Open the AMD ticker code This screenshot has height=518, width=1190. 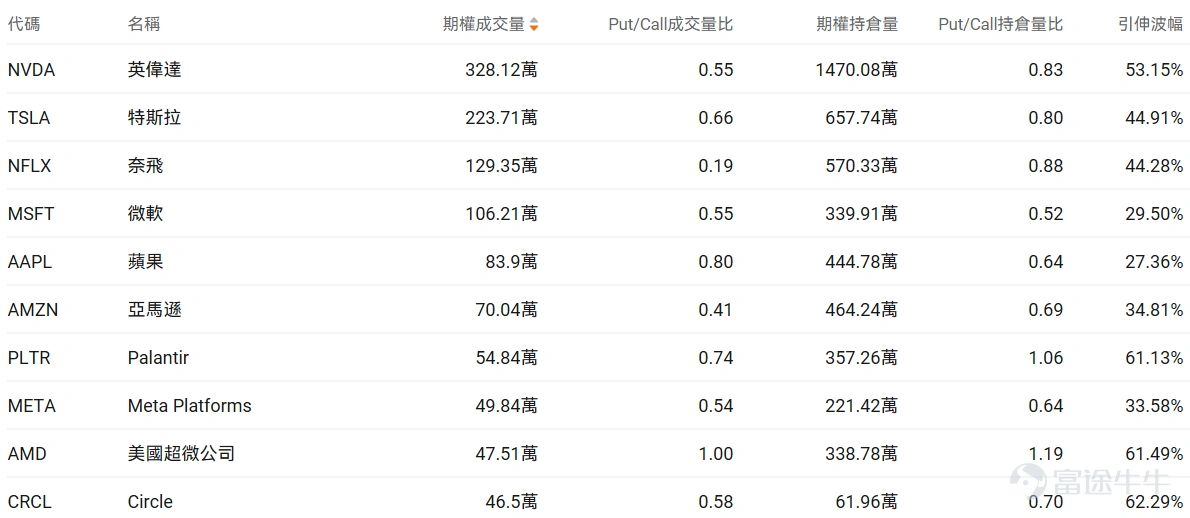(x=27, y=454)
